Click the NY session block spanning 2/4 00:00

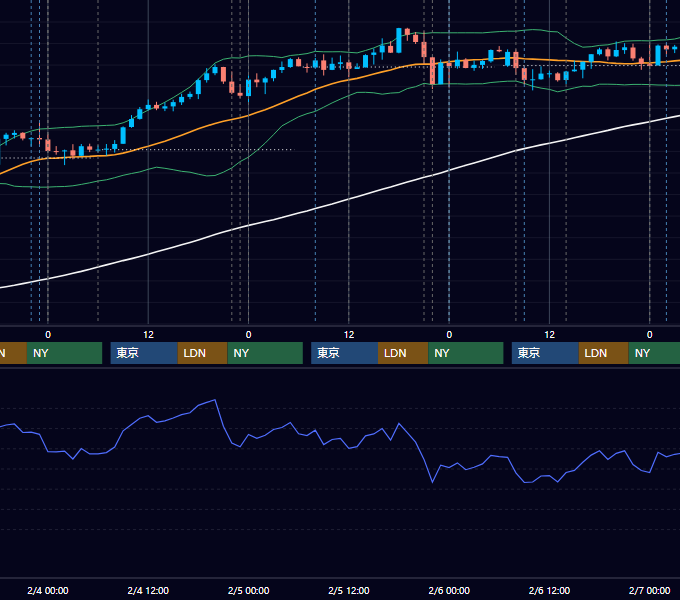coord(64,353)
